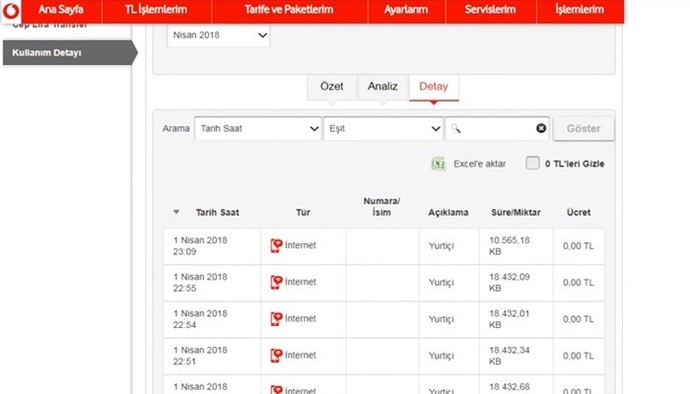
Task: Click the Numara/İsim column header
Action: pyautogui.click(x=382, y=206)
